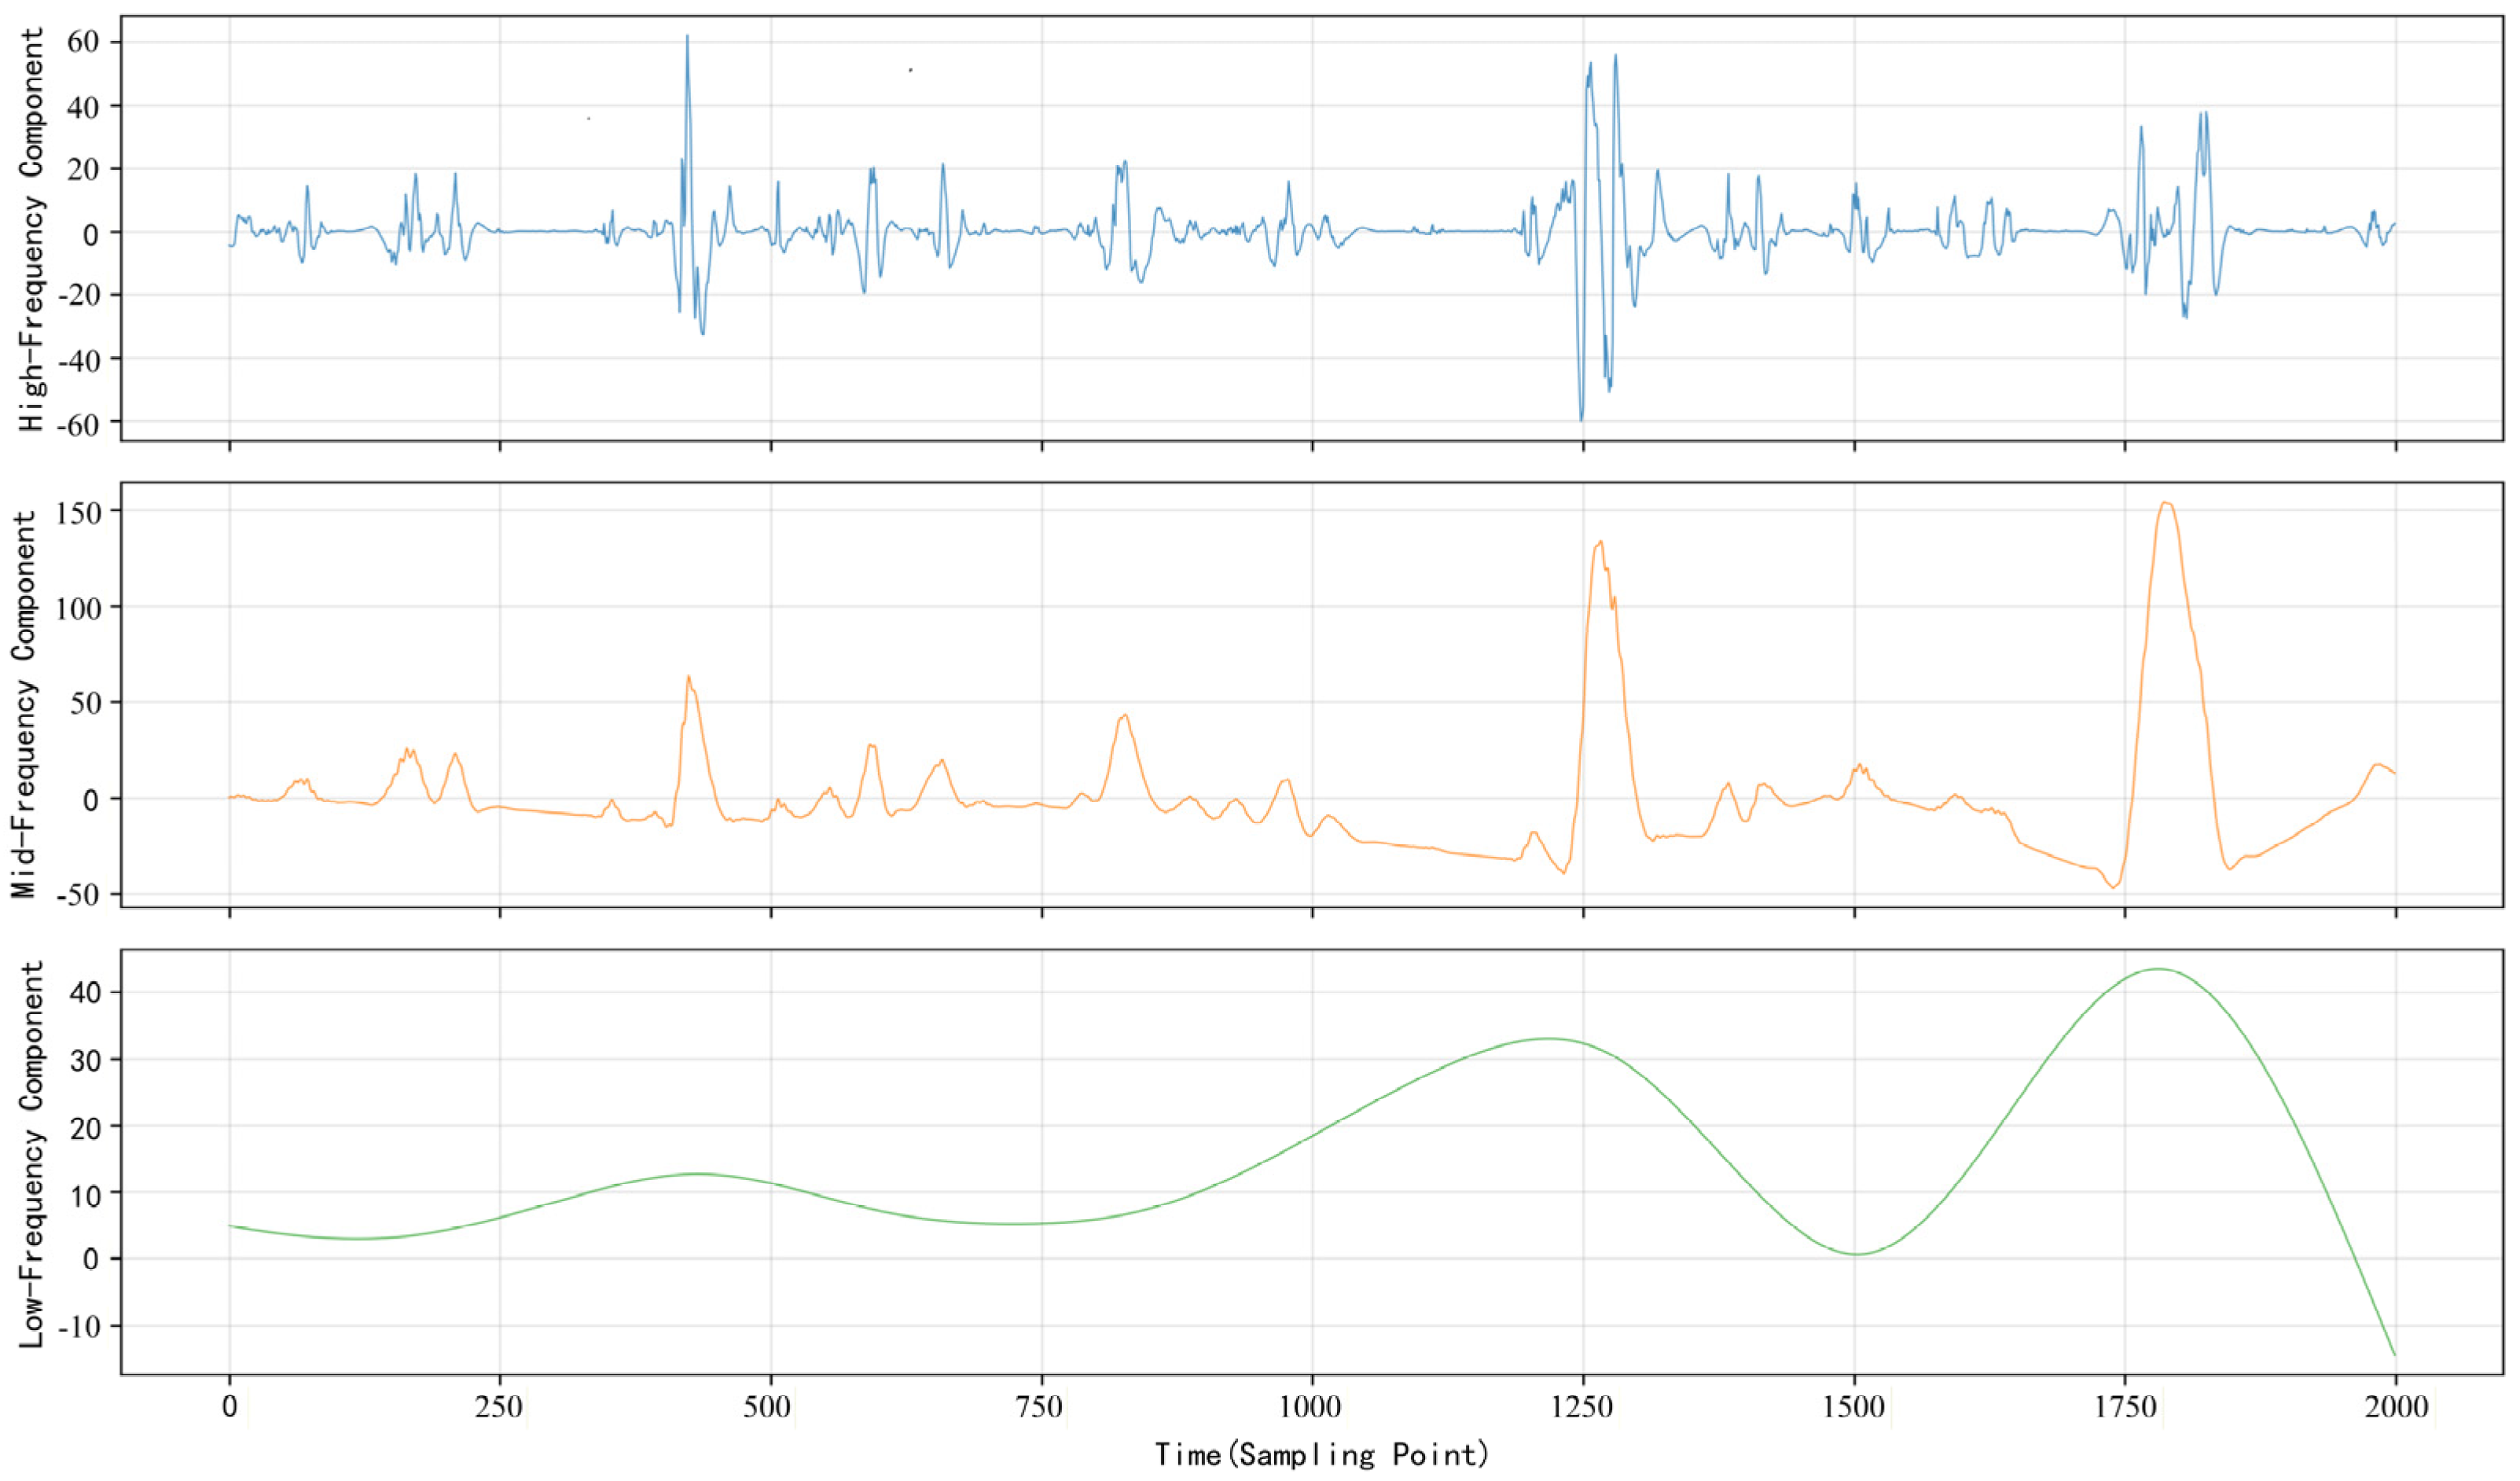Screen dimensions: 2520x1481
Task: Click the '50' tick on the Mid-Frequency axis
Action: [84, 703]
